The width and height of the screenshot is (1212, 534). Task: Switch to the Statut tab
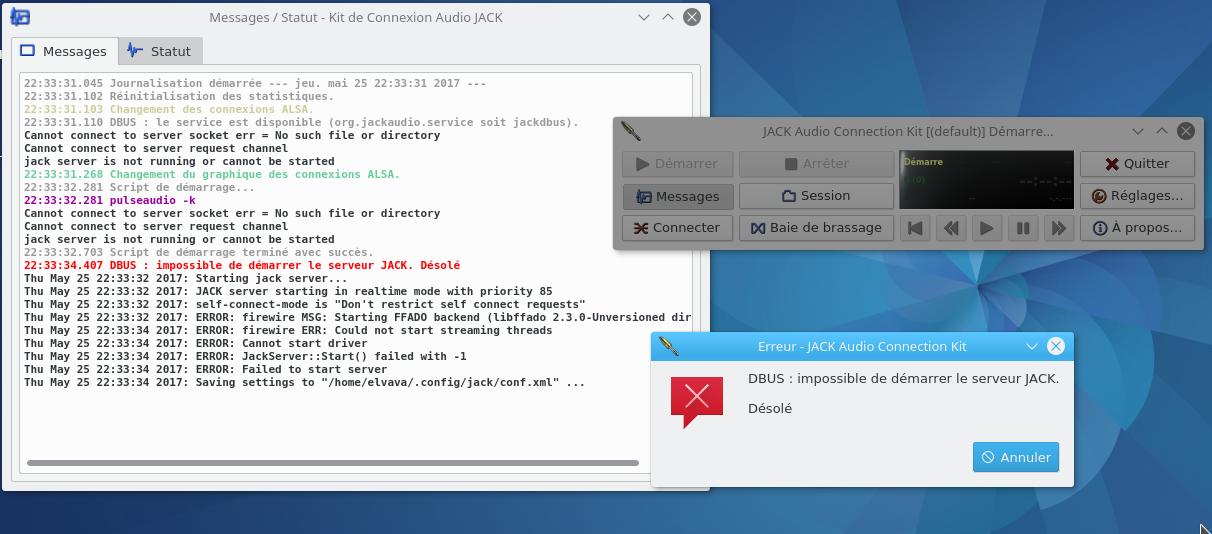tap(160, 51)
